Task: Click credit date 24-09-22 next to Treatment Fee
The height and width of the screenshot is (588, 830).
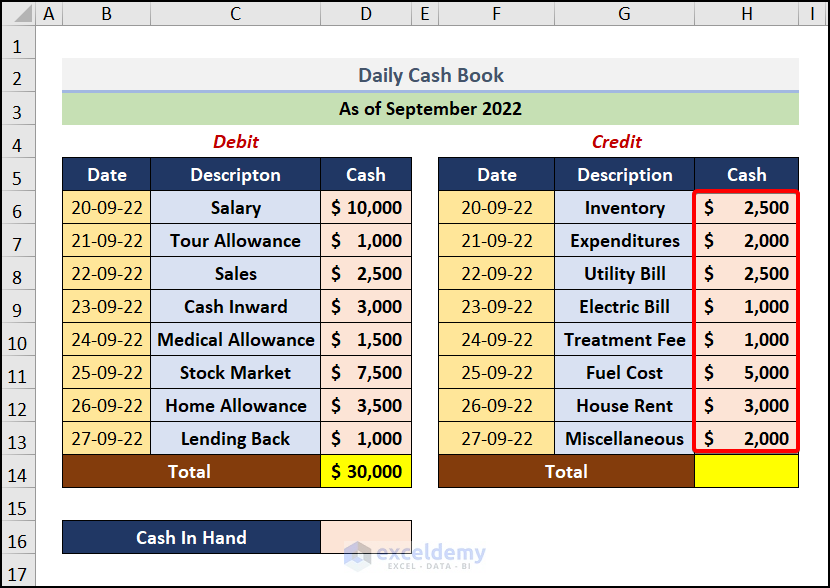Action: [497, 339]
